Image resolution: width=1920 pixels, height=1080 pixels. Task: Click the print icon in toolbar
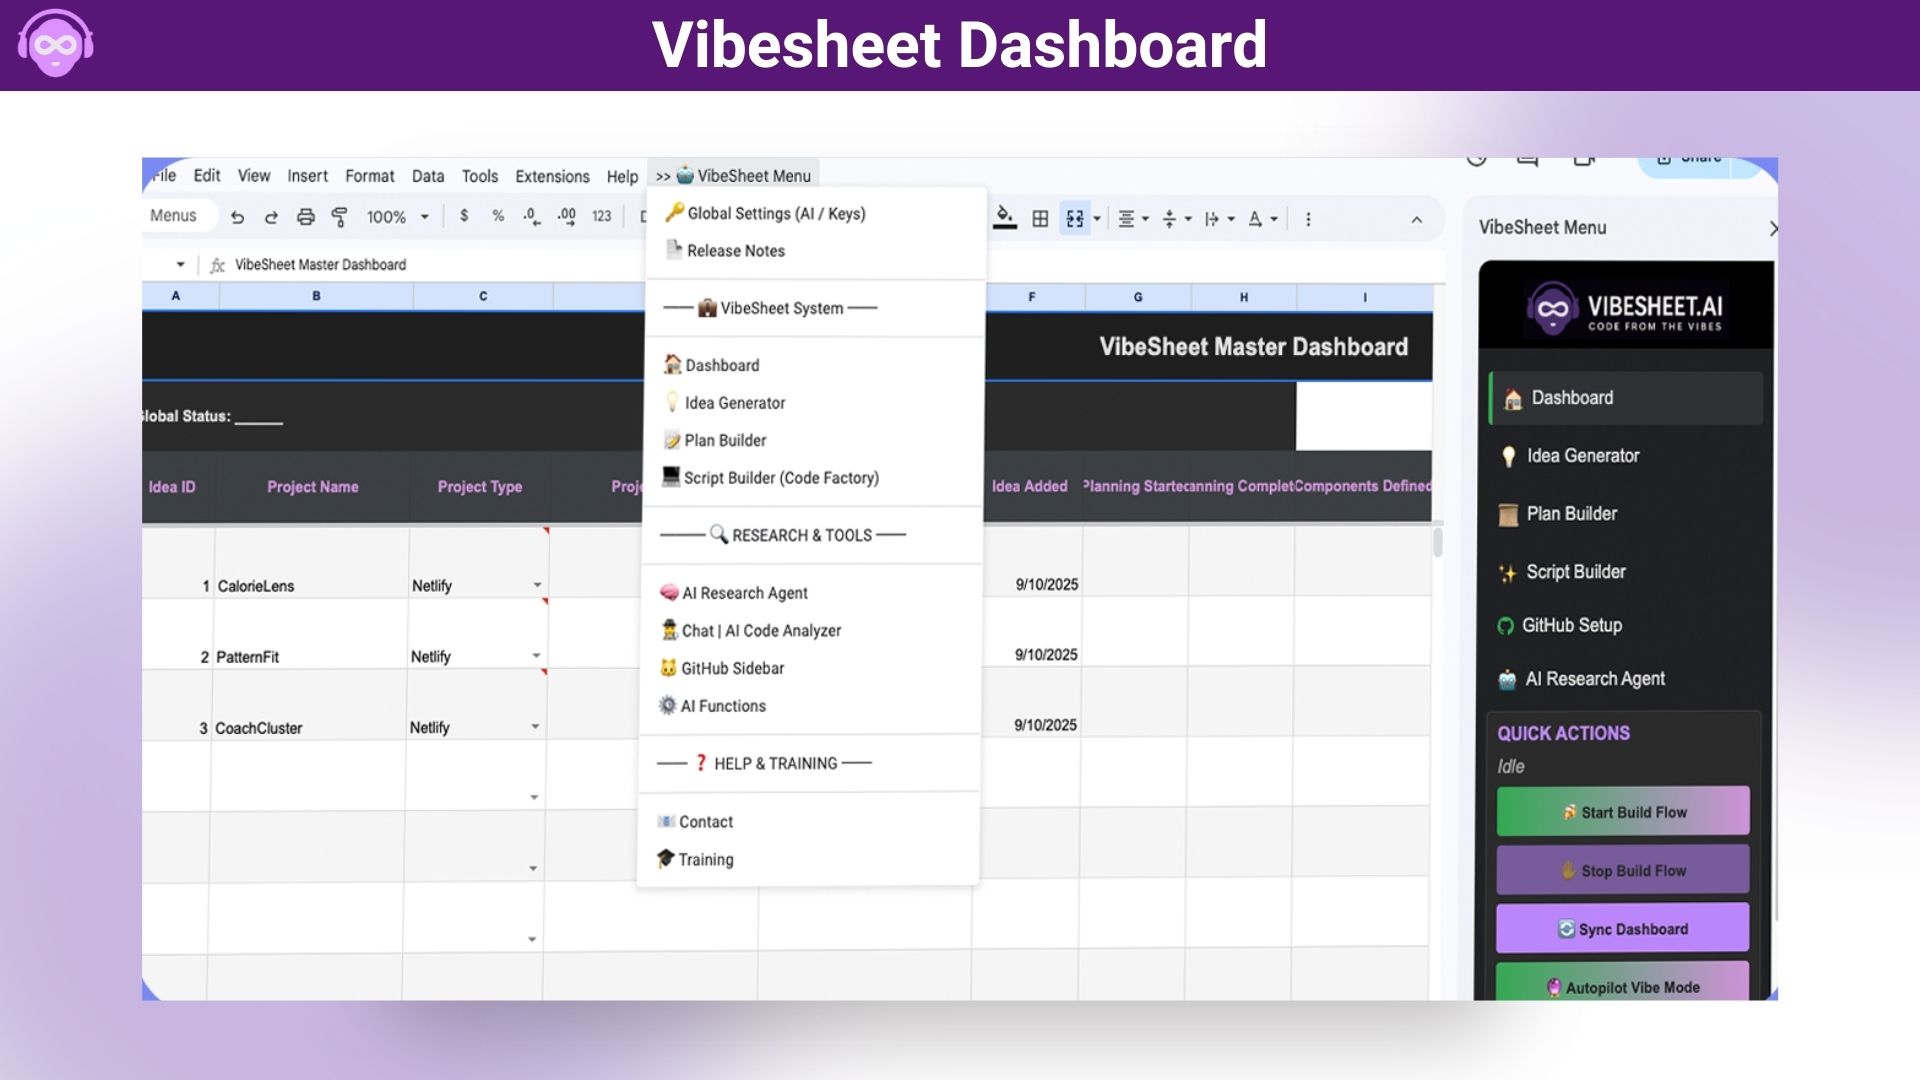[x=306, y=217]
